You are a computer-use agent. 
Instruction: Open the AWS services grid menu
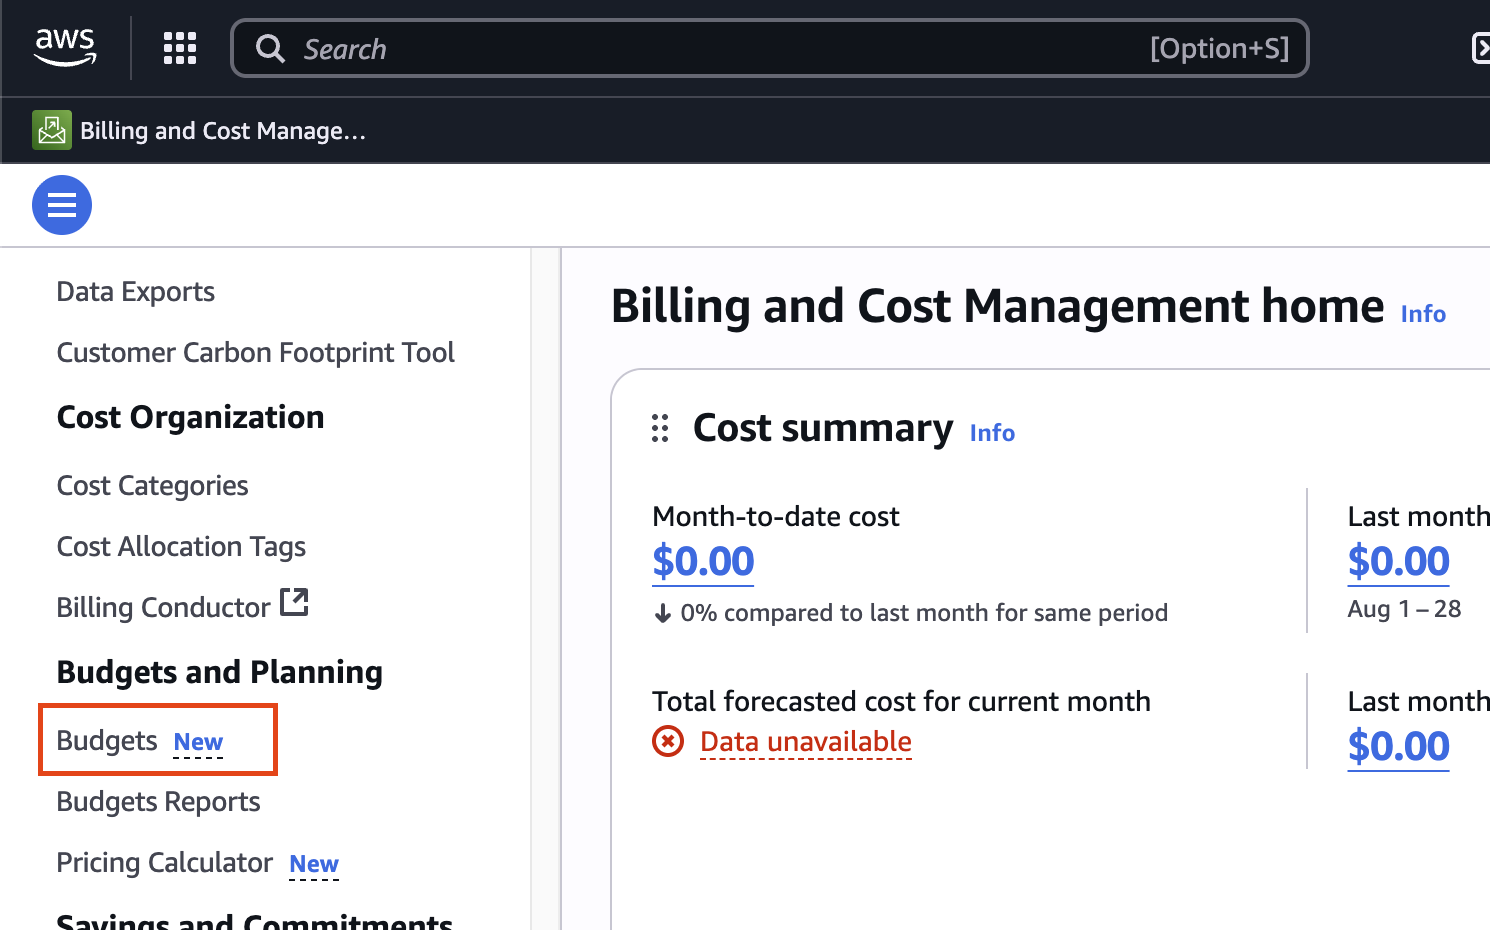[180, 48]
